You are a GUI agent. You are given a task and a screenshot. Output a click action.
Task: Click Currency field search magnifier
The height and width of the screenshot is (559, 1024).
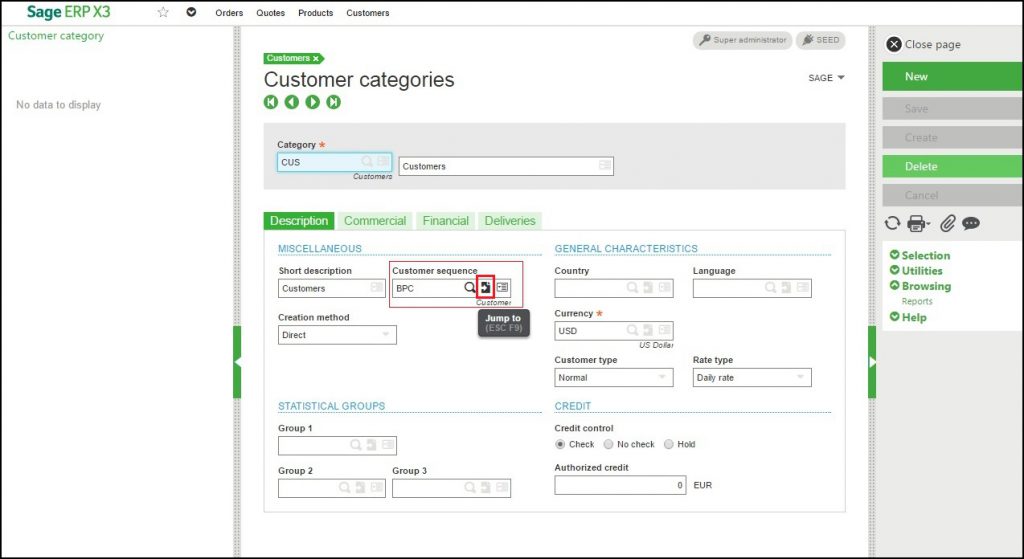(632, 330)
